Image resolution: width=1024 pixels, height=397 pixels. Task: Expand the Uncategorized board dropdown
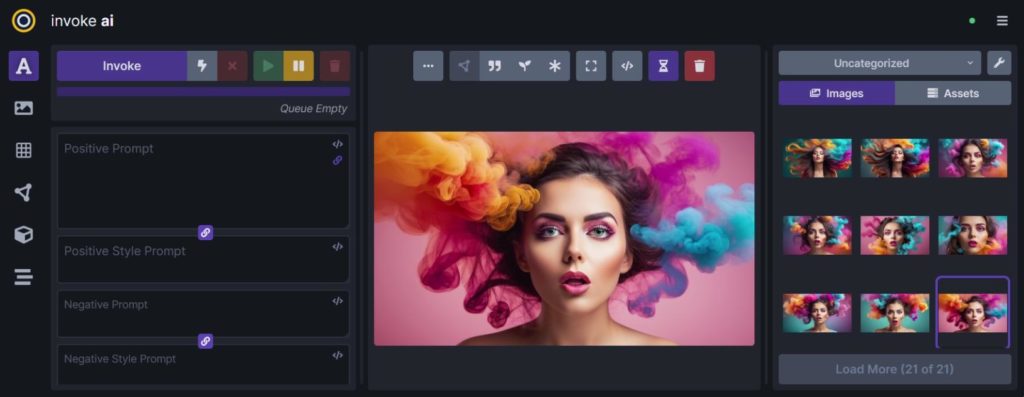click(880, 63)
